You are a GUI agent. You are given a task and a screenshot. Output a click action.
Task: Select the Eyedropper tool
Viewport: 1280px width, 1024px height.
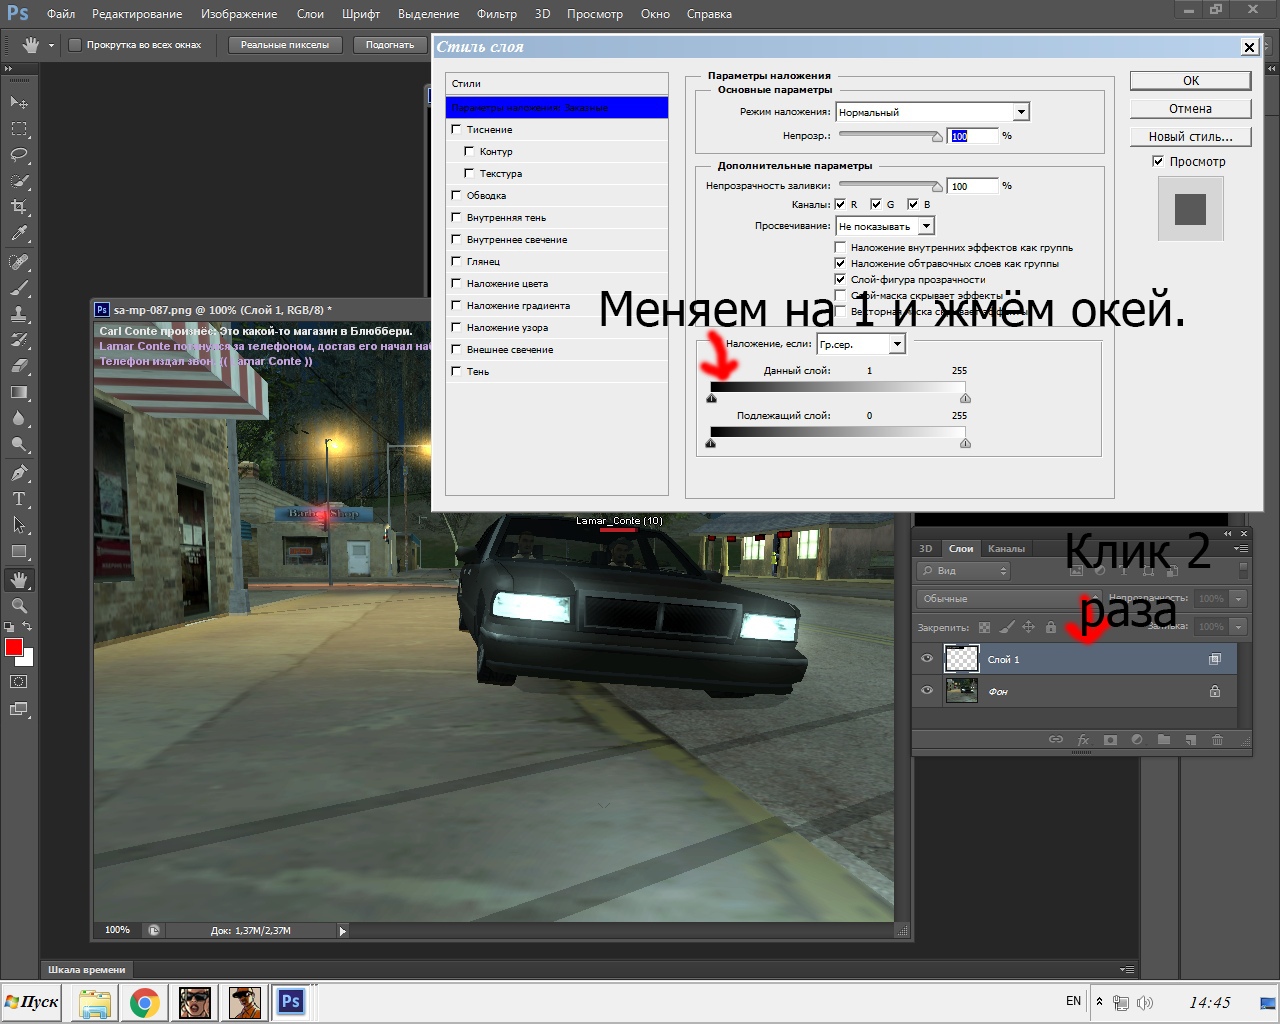19,234
